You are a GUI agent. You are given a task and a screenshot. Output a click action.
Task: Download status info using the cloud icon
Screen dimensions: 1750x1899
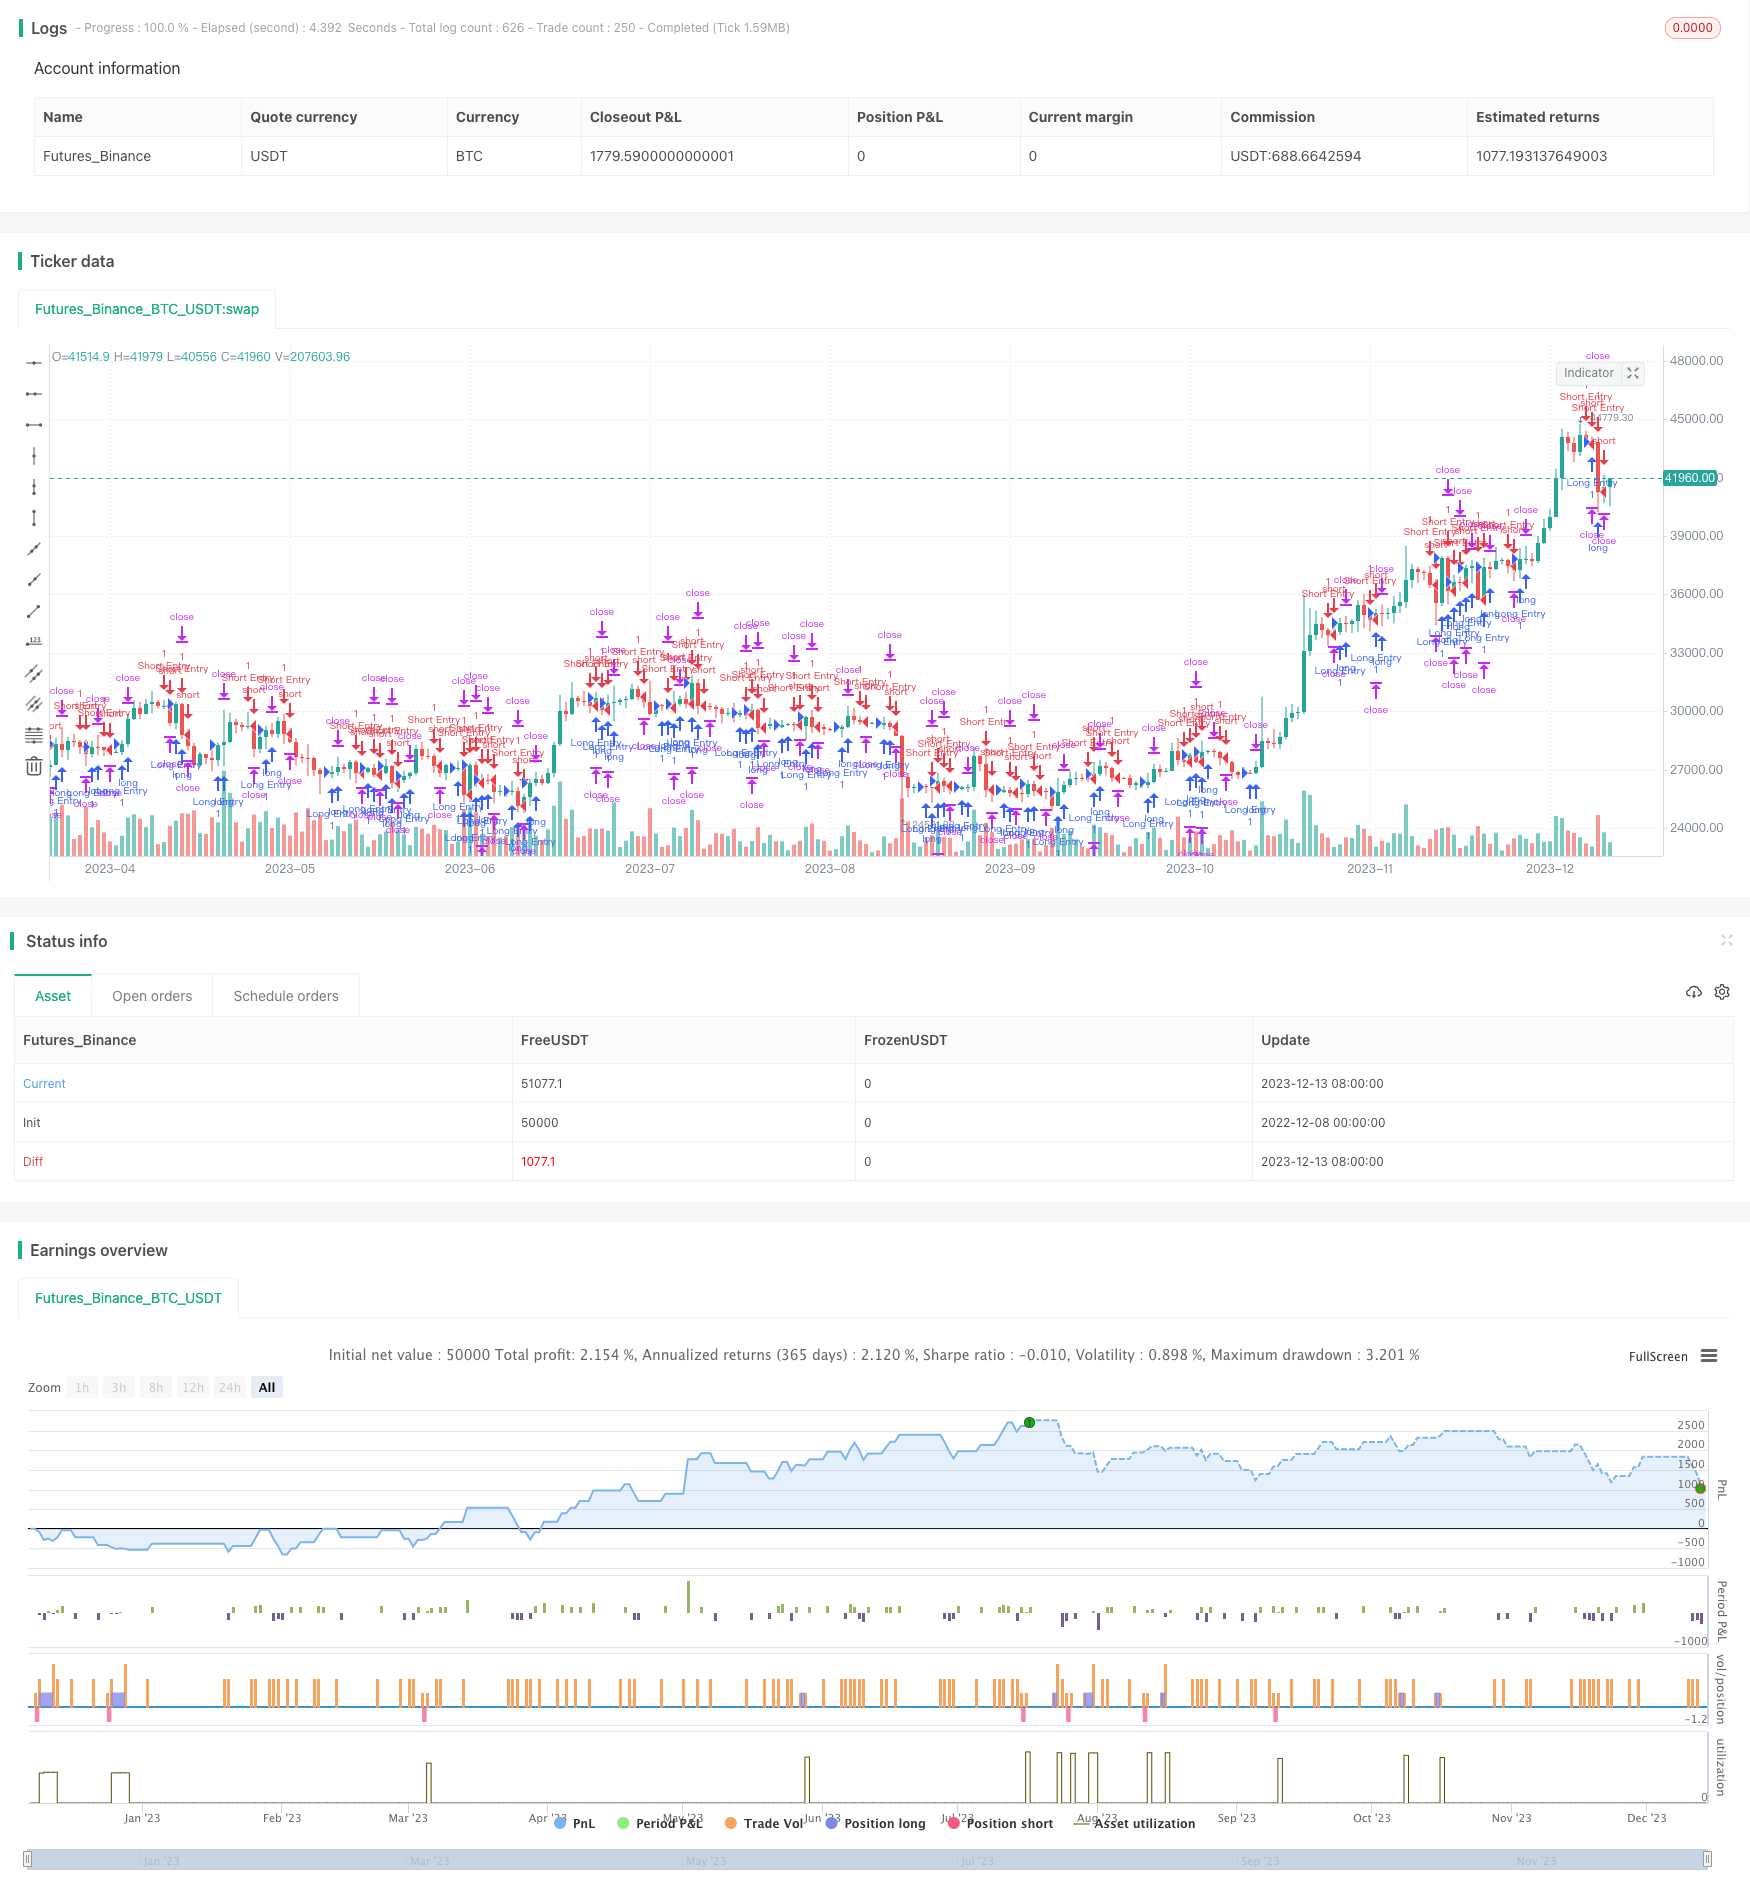pyautogui.click(x=1693, y=992)
